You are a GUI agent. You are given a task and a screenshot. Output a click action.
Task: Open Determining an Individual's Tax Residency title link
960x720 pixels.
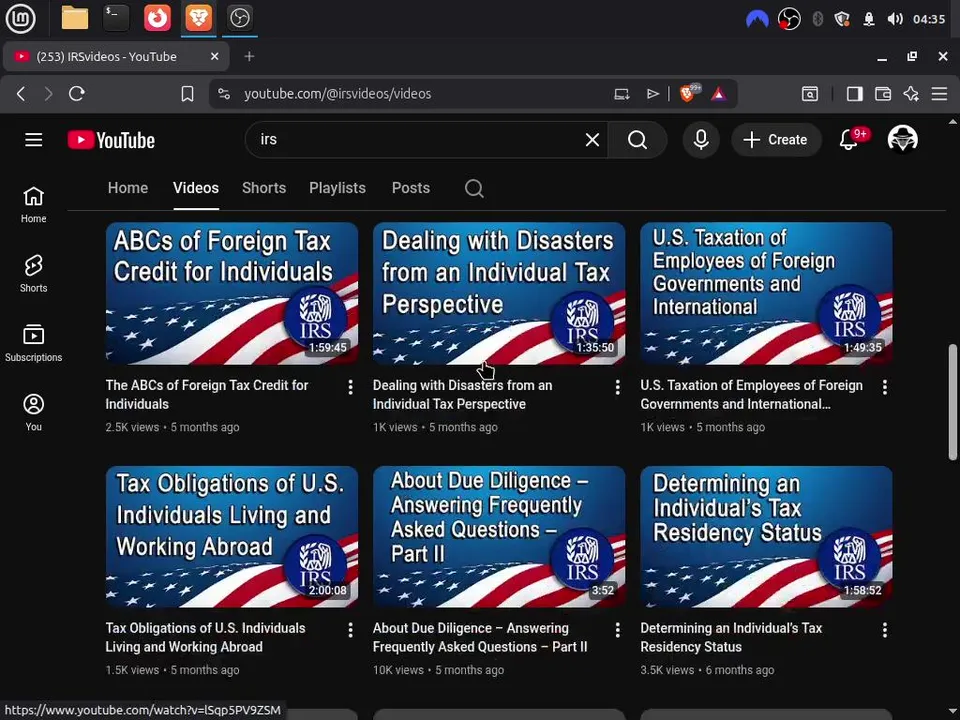tap(731, 637)
